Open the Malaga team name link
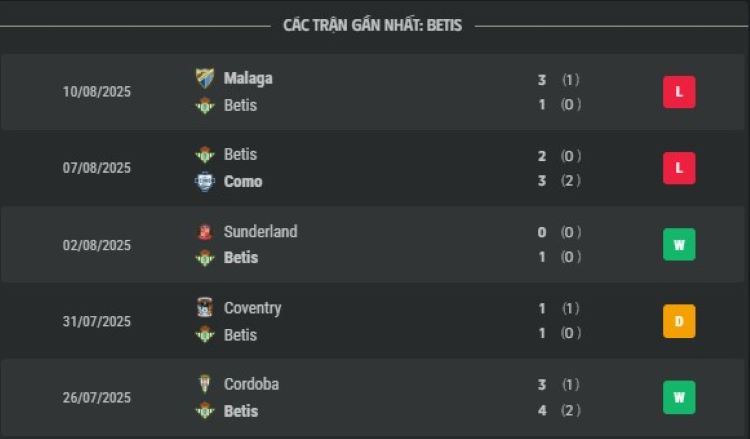 point(248,78)
